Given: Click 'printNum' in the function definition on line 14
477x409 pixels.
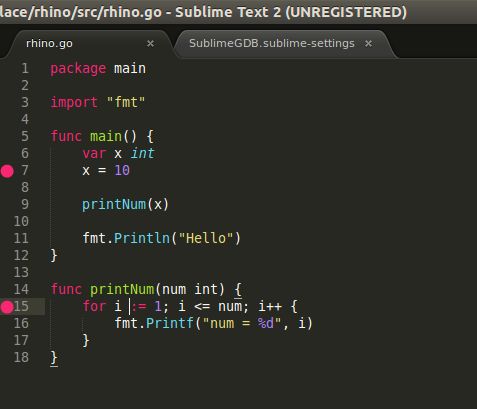Looking at the screenshot, I should click(x=122, y=289).
